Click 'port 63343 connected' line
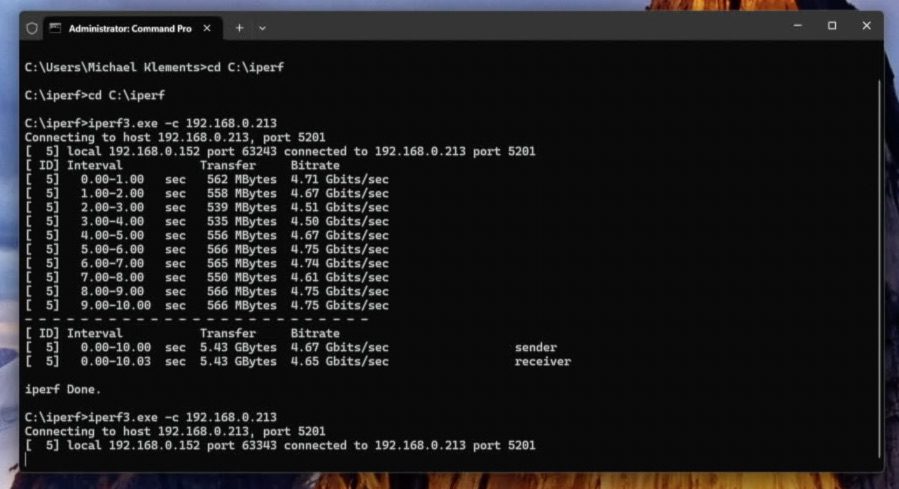This screenshot has width=899, height=489. [x=280, y=445]
